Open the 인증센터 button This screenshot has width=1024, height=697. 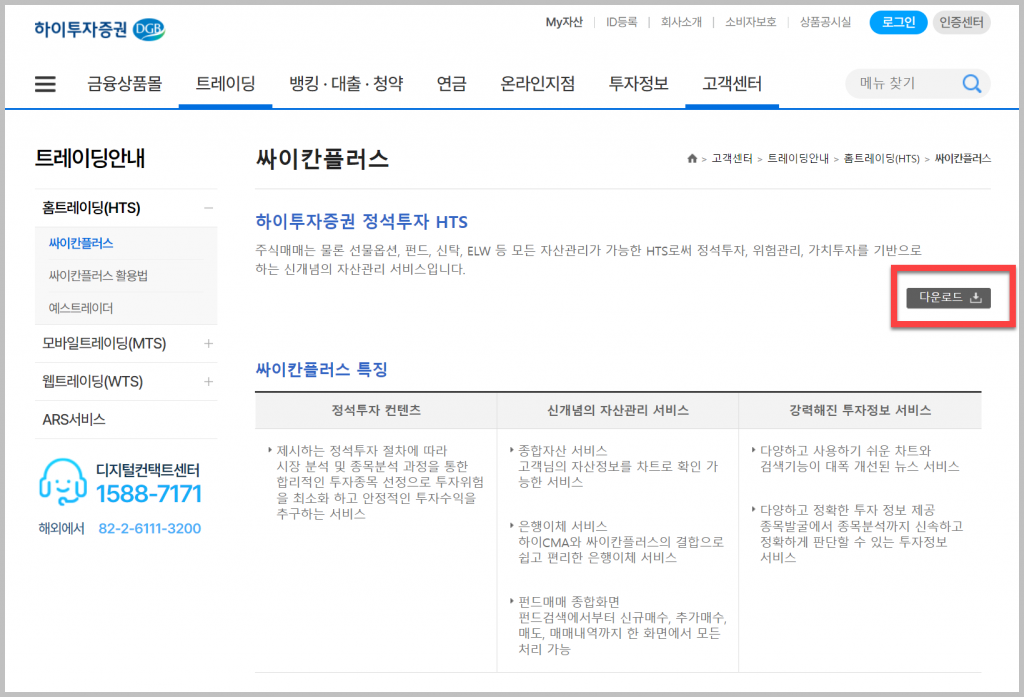(961, 22)
